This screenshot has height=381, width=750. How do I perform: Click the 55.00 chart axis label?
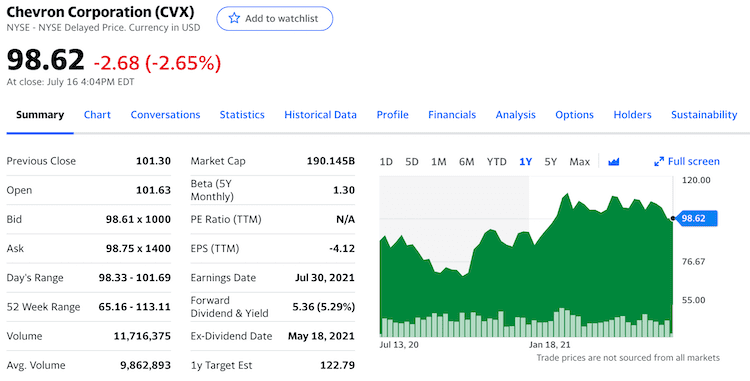(x=694, y=300)
